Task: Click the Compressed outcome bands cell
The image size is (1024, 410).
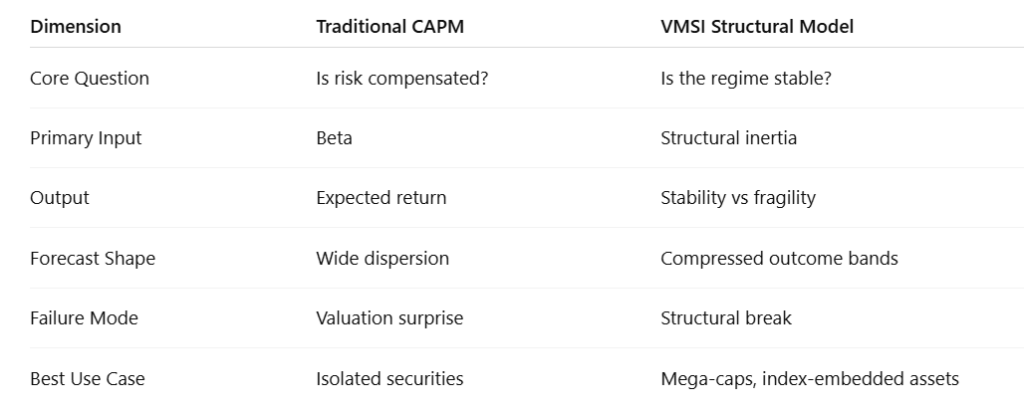Action: coord(779,259)
